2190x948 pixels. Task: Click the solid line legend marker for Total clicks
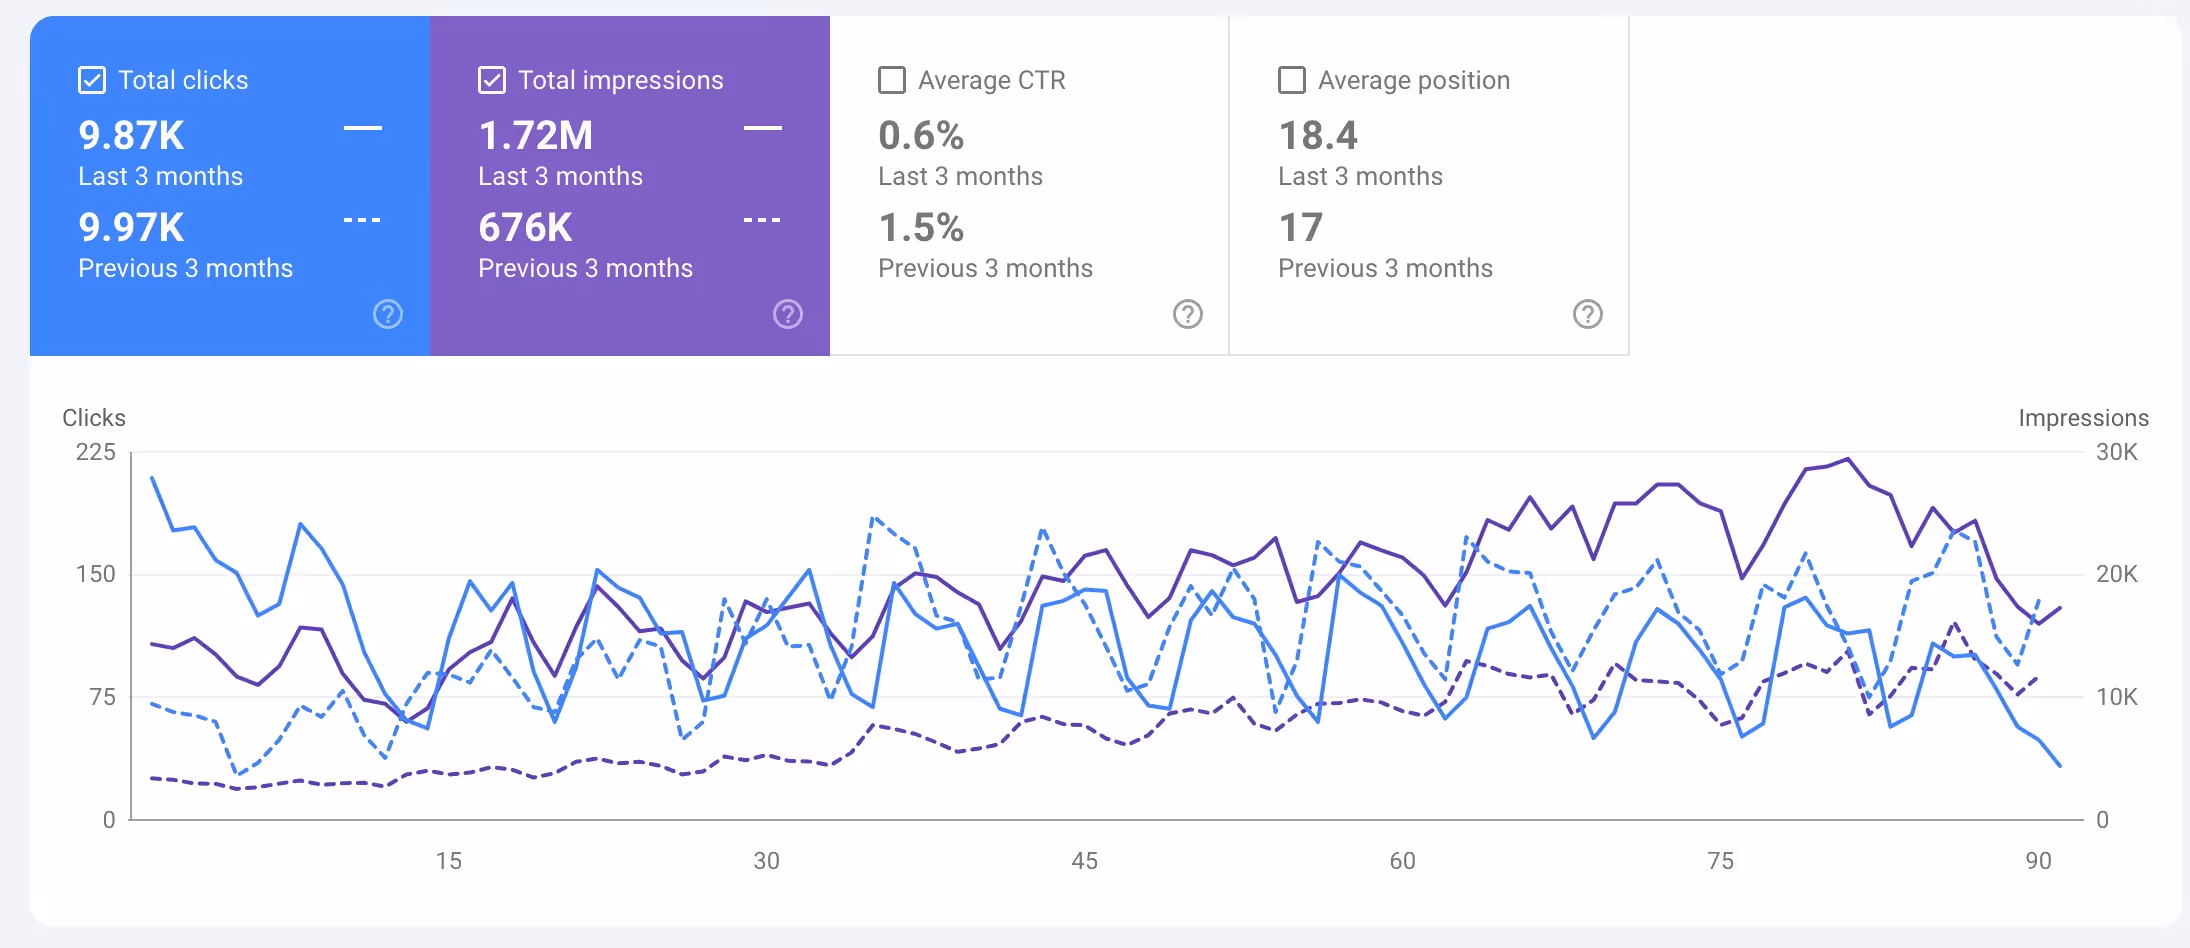(363, 128)
